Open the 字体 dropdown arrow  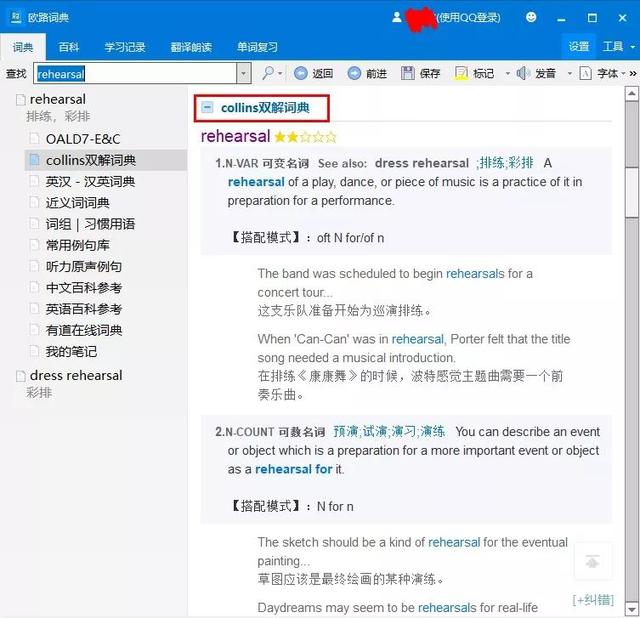(623, 73)
